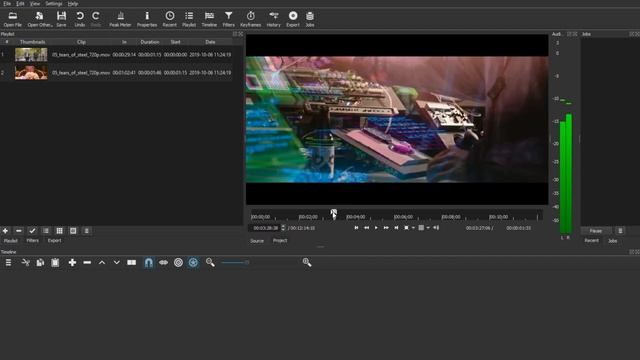Open the Jobs panel from toolbar
This screenshot has height=360, width=640.
tap(310, 19)
